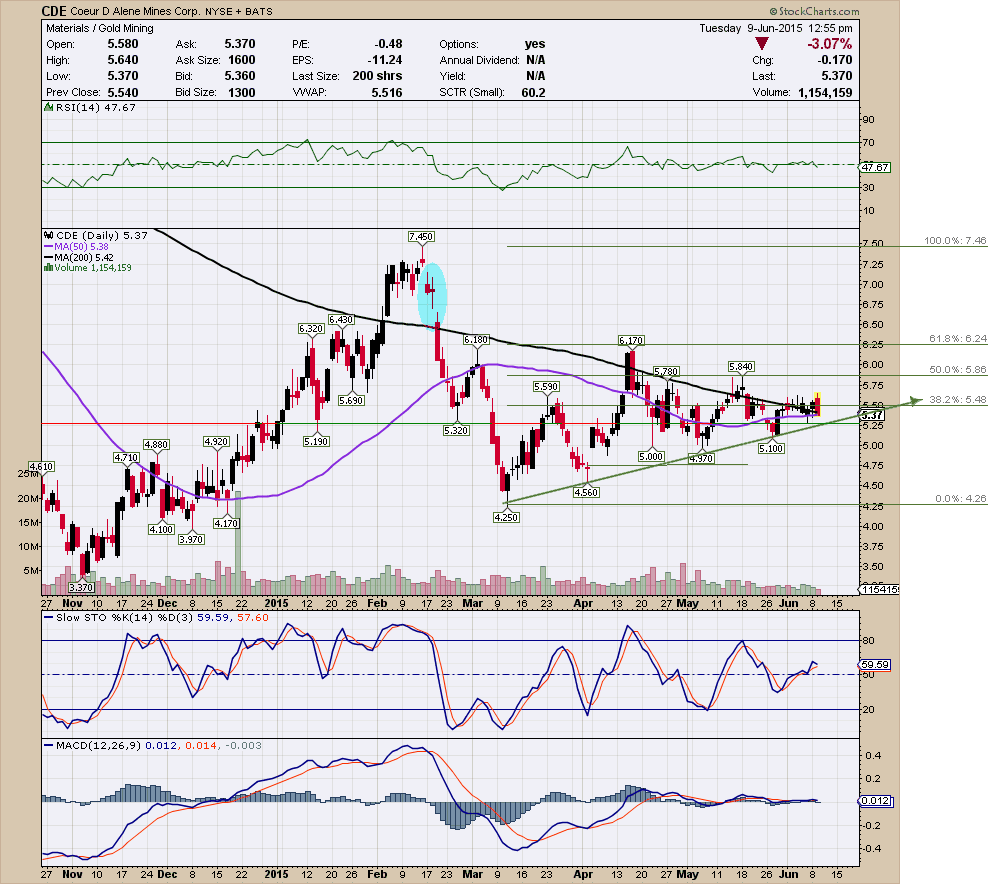Click the 4.970 price label
The image size is (1000, 884).
click(701, 459)
